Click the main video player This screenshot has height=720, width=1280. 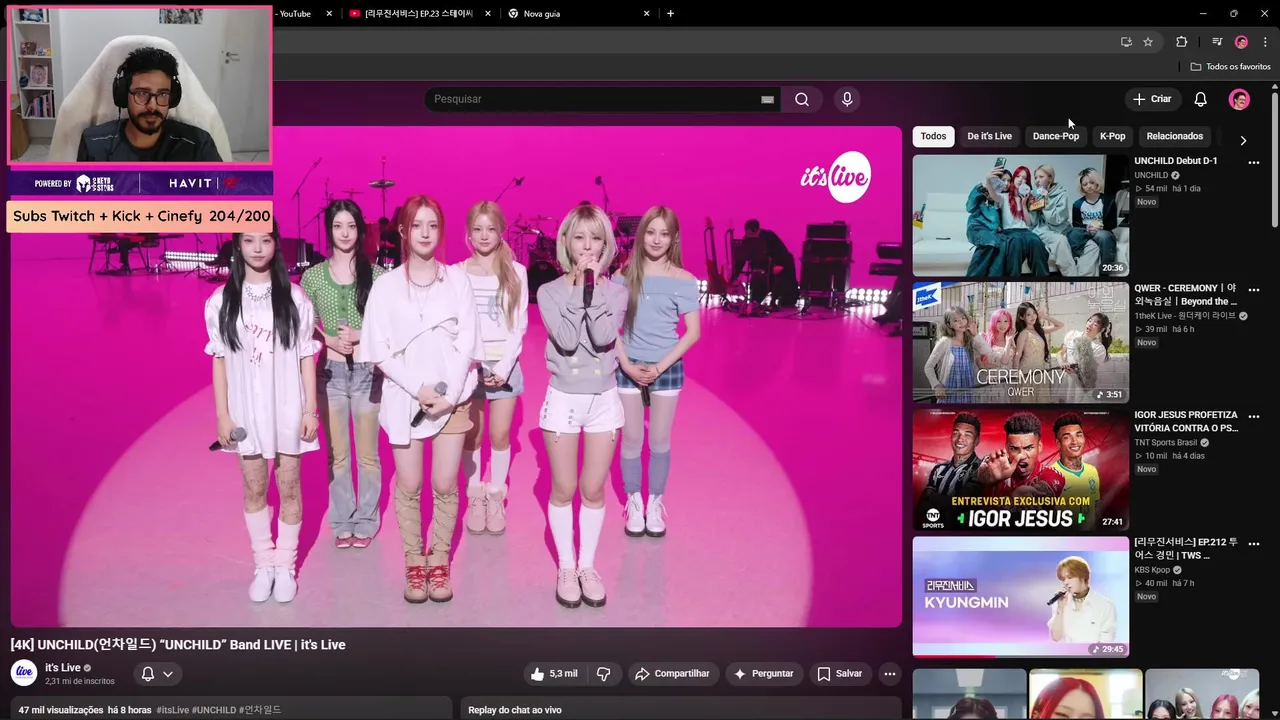(456, 376)
